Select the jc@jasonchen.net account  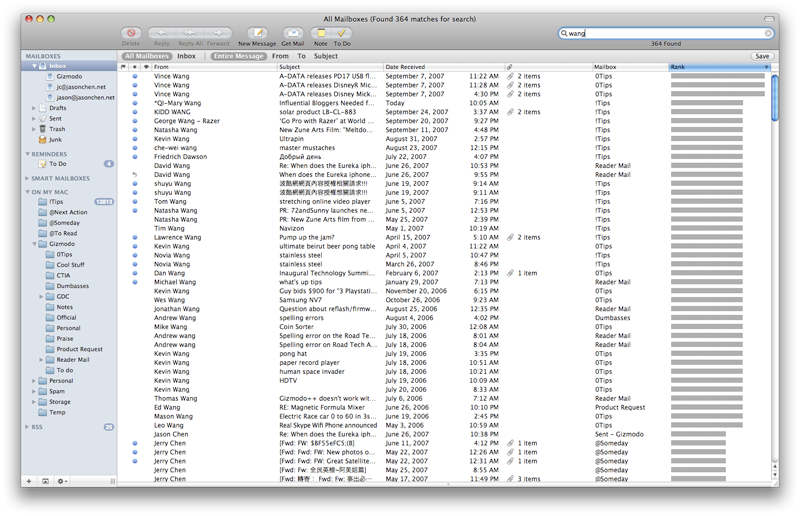coord(77,87)
